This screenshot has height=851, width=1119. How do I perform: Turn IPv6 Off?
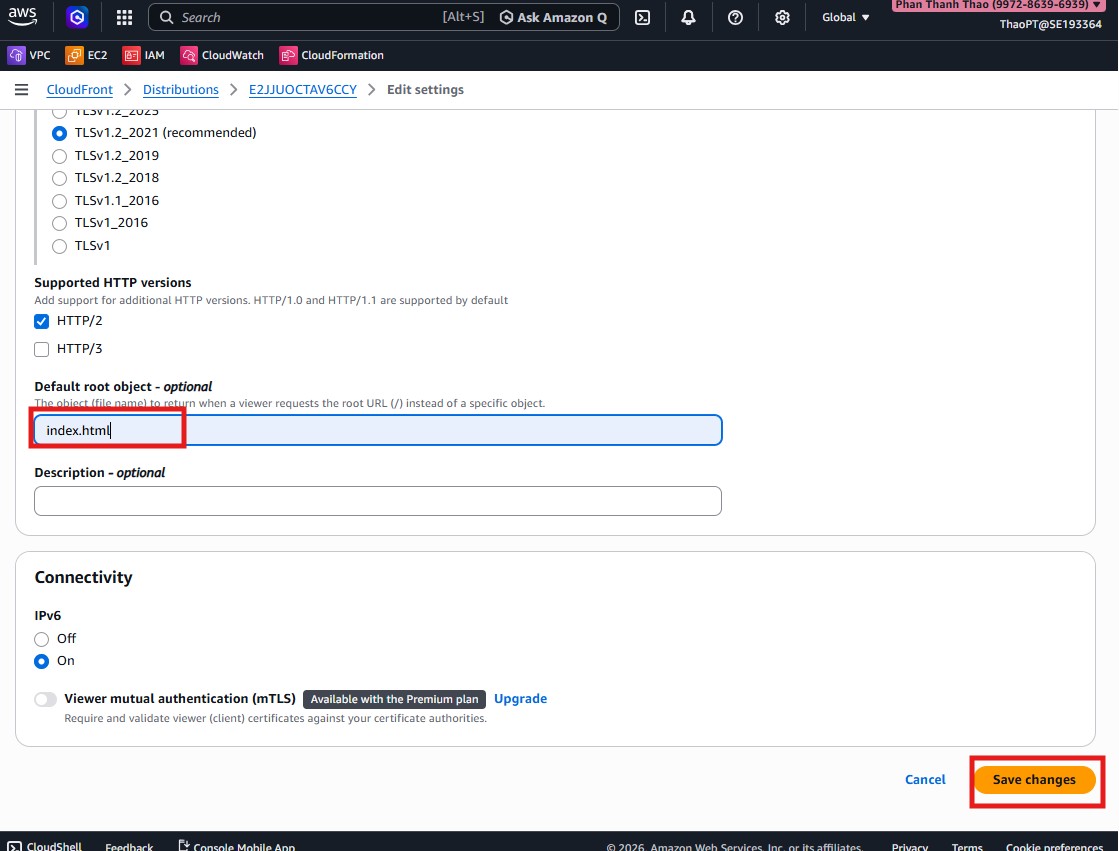click(42, 639)
